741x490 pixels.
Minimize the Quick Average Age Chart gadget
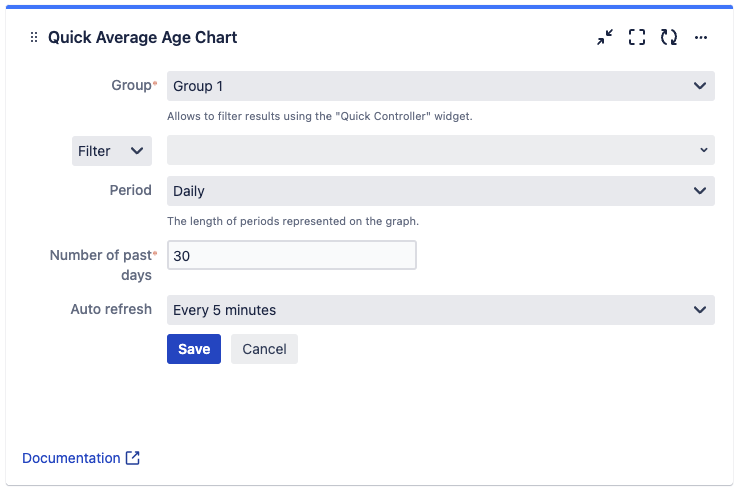coord(605,37)
